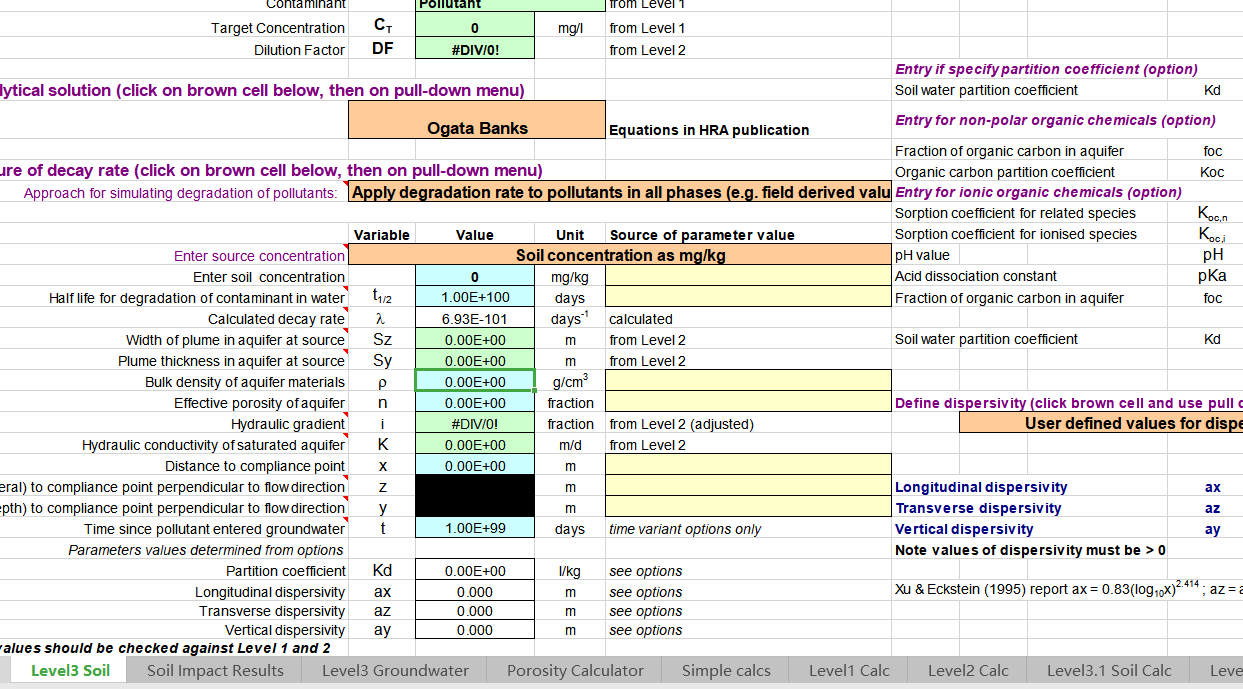Select the black y distance cell

coord(475,508)
